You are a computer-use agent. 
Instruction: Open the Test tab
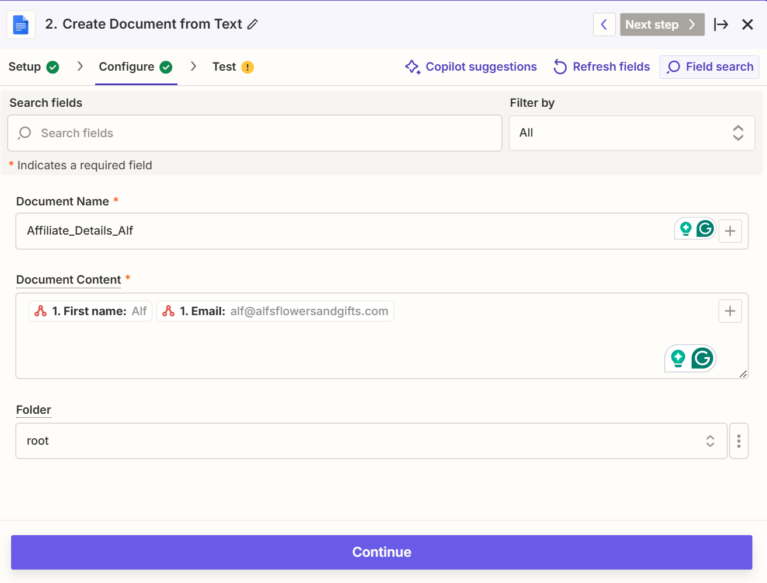coord(233,67)
